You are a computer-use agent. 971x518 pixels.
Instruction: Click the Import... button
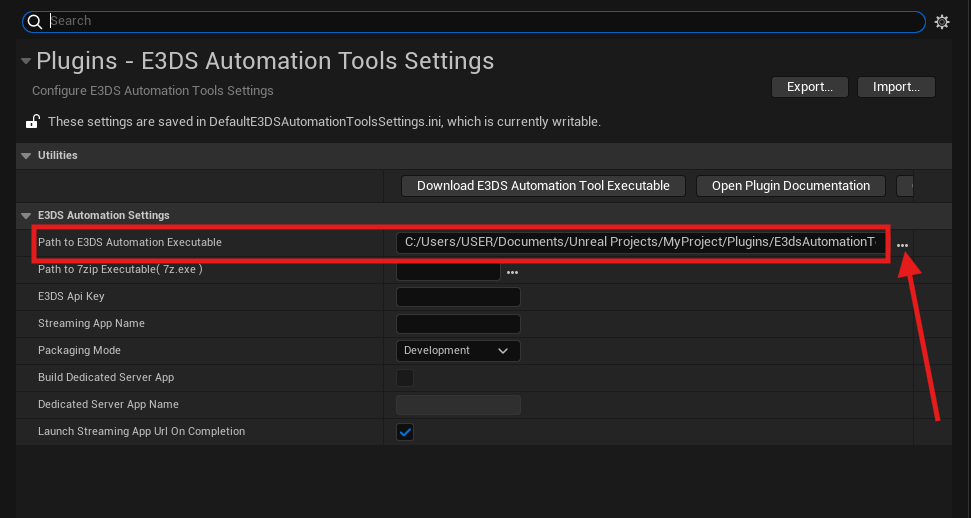pyautogui.click(x=896, y=87)
